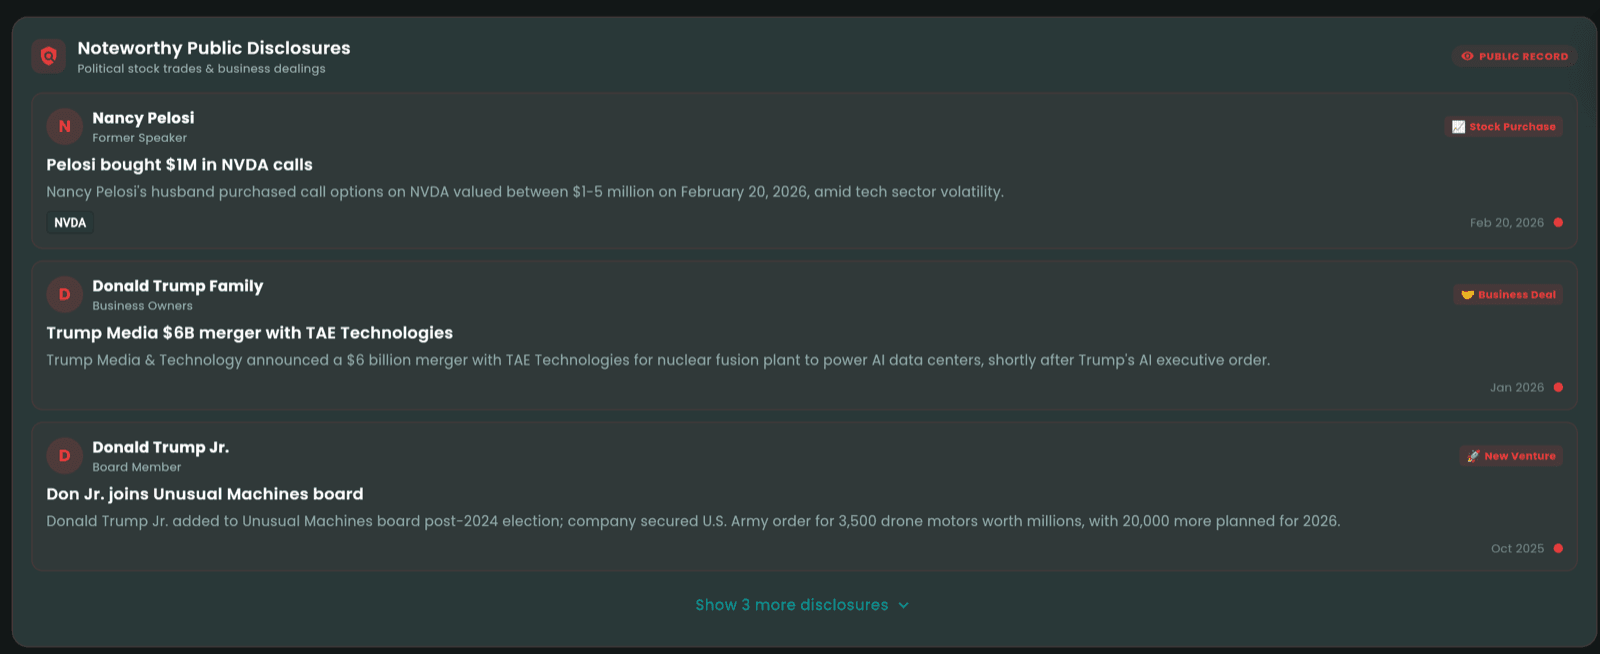Click Donald Trump Jr.'s D avatar
The width and height of the screenshot is (1600, 654).
click(64, 456)
